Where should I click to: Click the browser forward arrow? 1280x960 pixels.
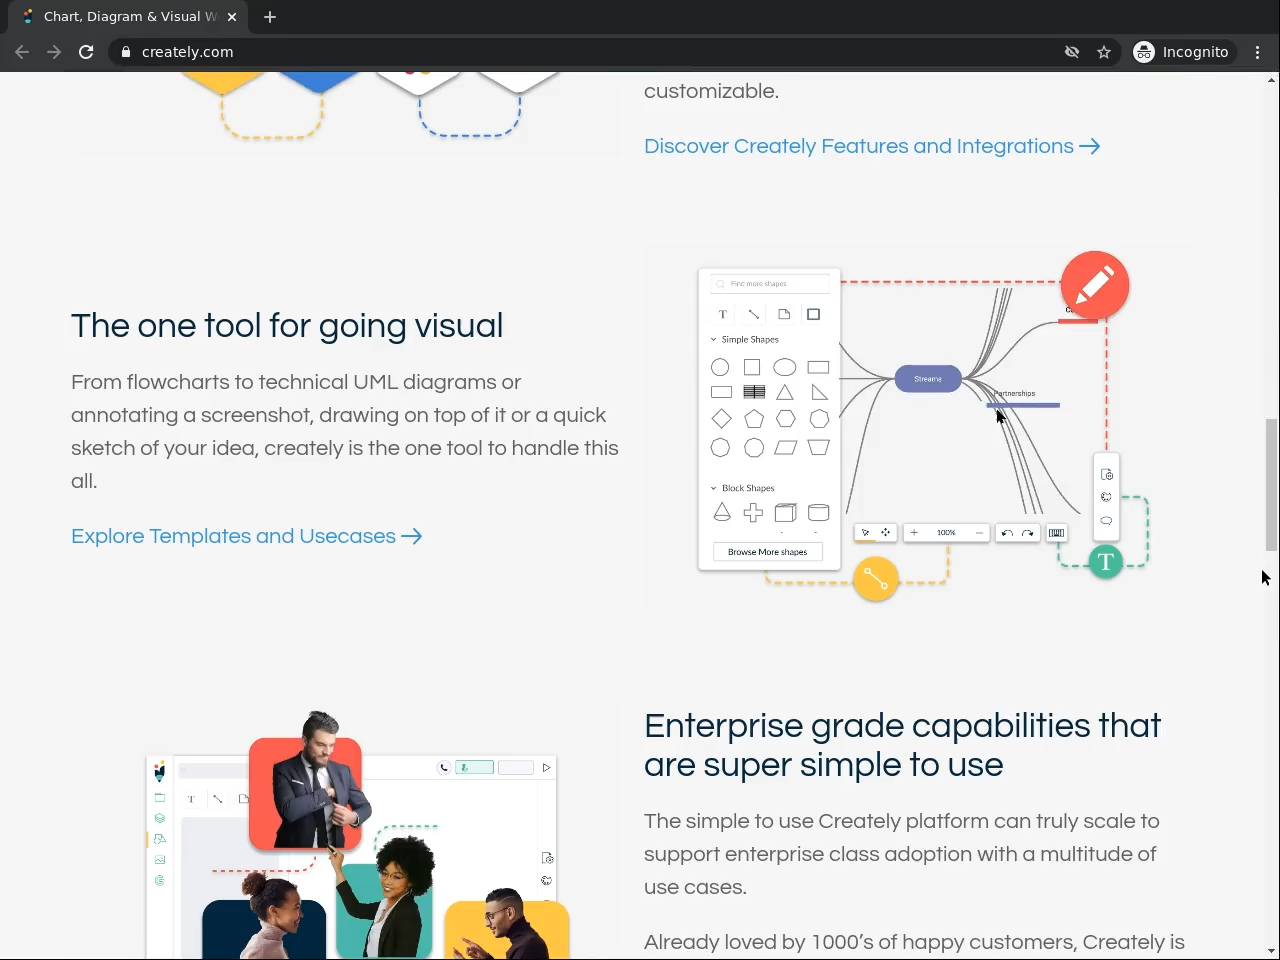tap(54, 52)
